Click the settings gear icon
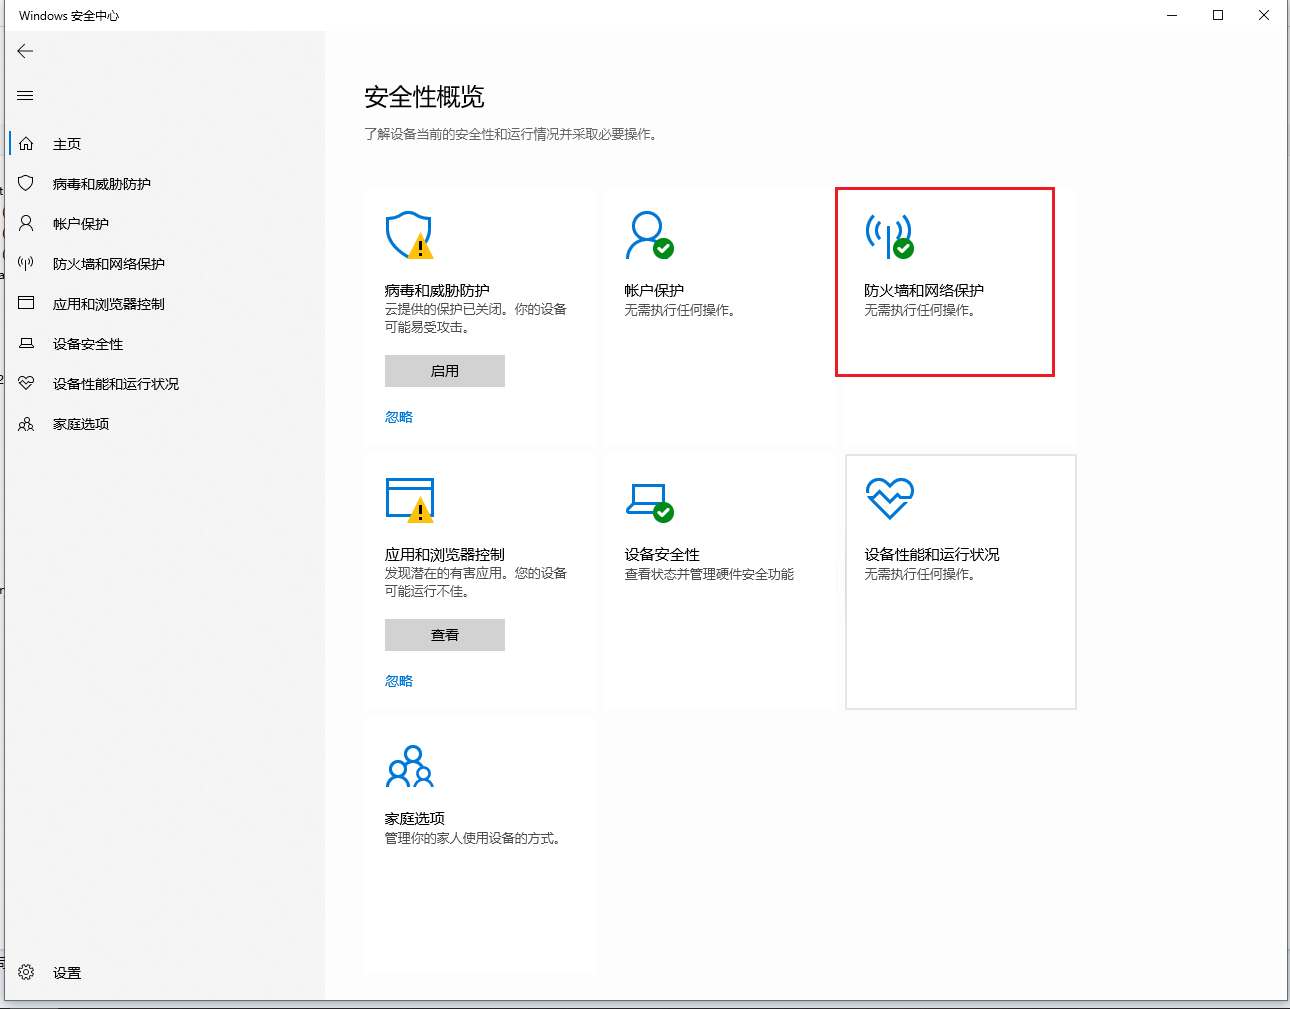The width and height of the screenshot is (1290, 1009). (x=26, y=972)
